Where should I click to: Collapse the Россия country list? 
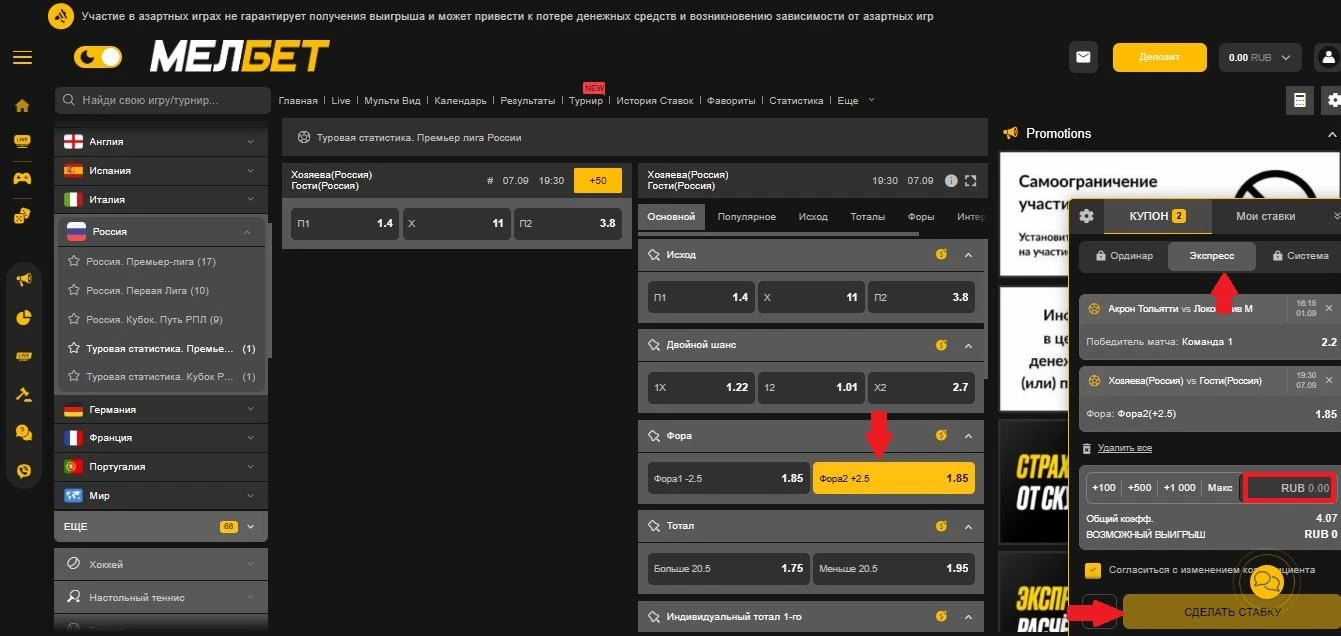(x=161, y=232)
